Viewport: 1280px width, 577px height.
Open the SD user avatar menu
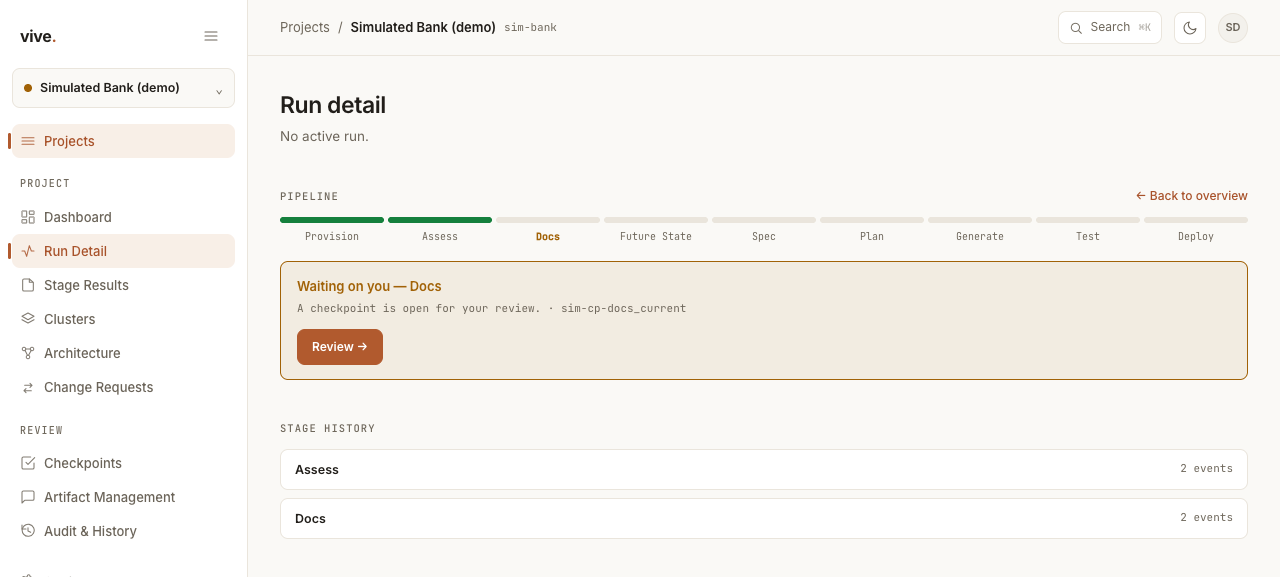1233,28
